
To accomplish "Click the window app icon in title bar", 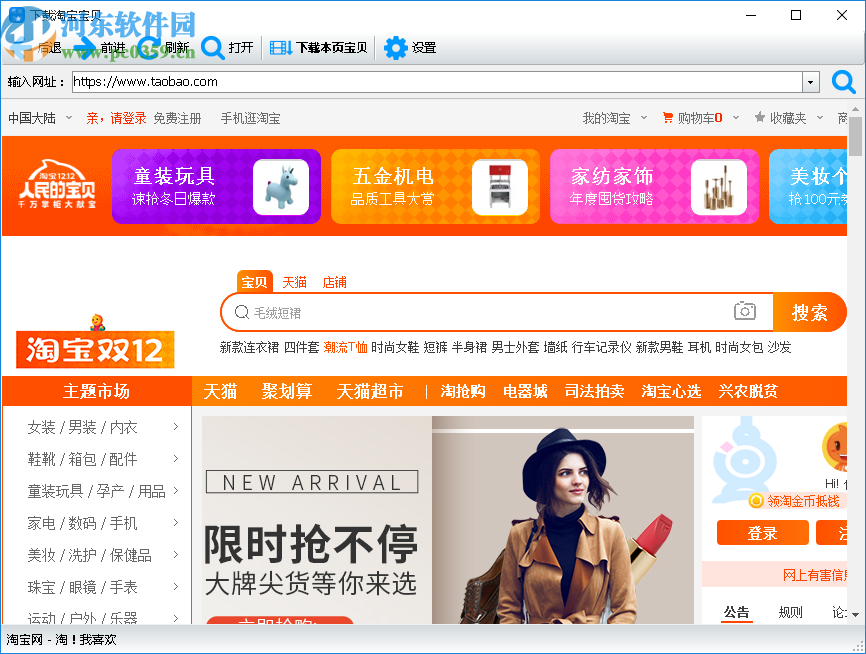I will 18,15.
